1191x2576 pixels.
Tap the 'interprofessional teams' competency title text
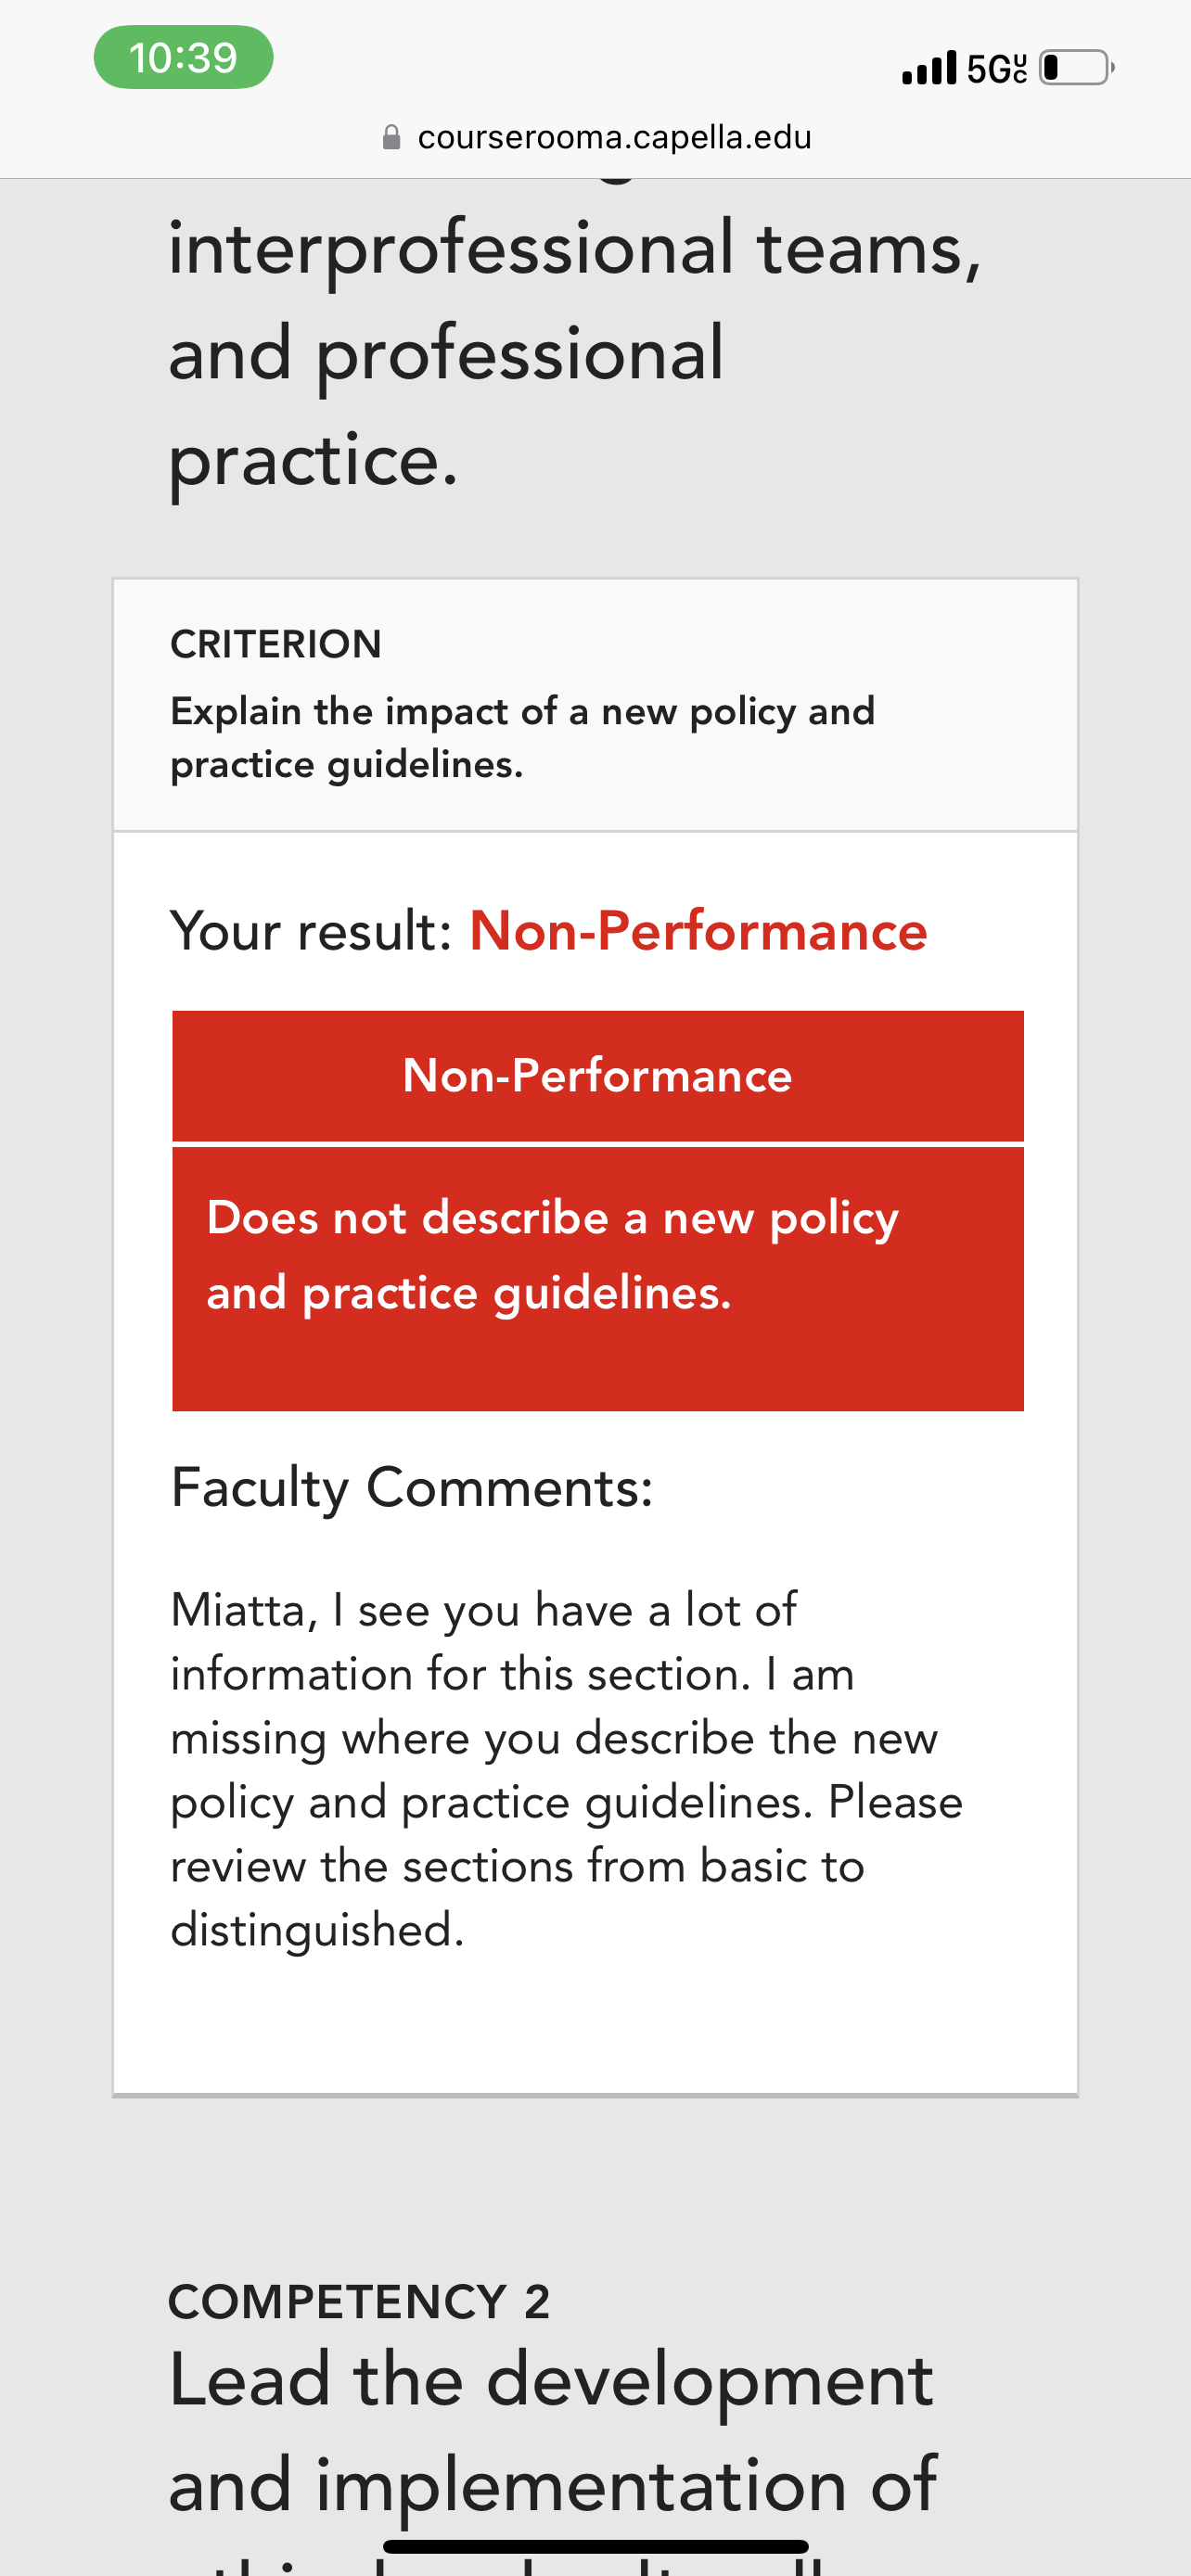pyautogui.click(x=575, y=248)
